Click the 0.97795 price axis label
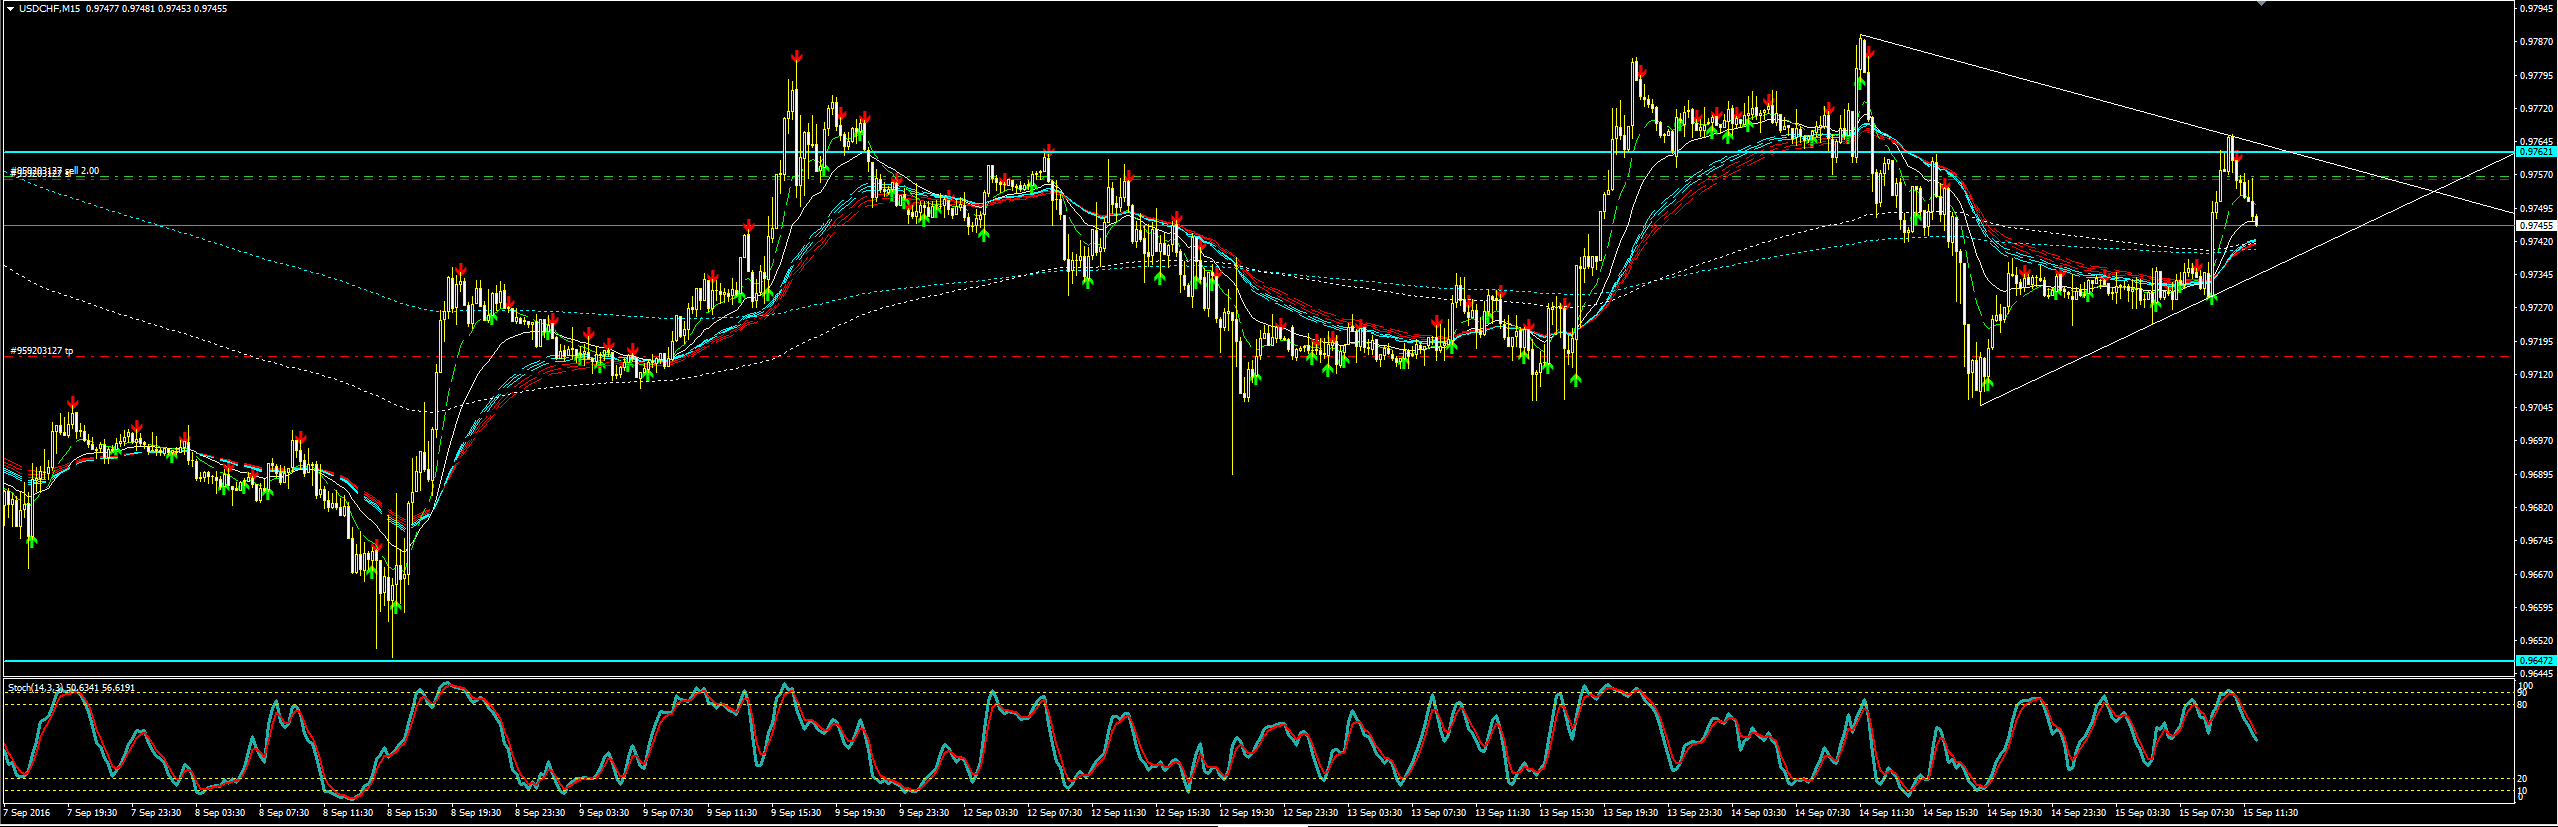This screenshot has height=827, width=2558. [2537, 75]
